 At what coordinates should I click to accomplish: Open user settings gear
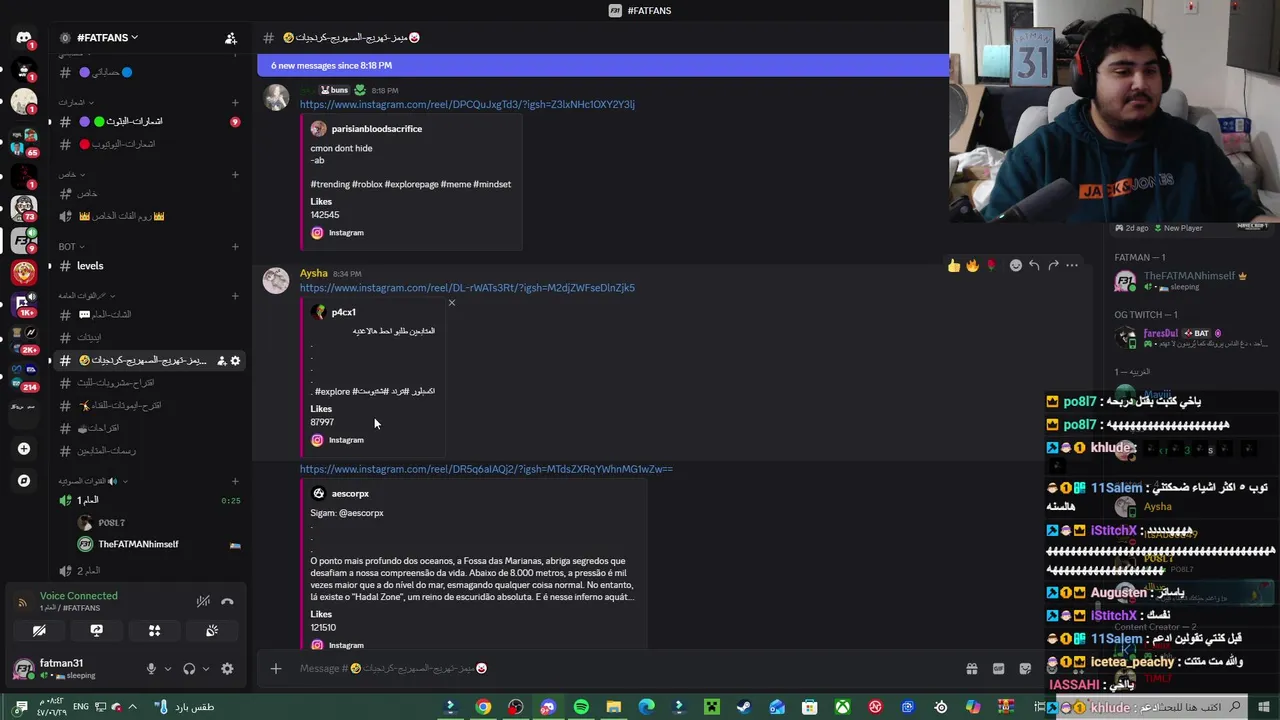pos(227,669)
